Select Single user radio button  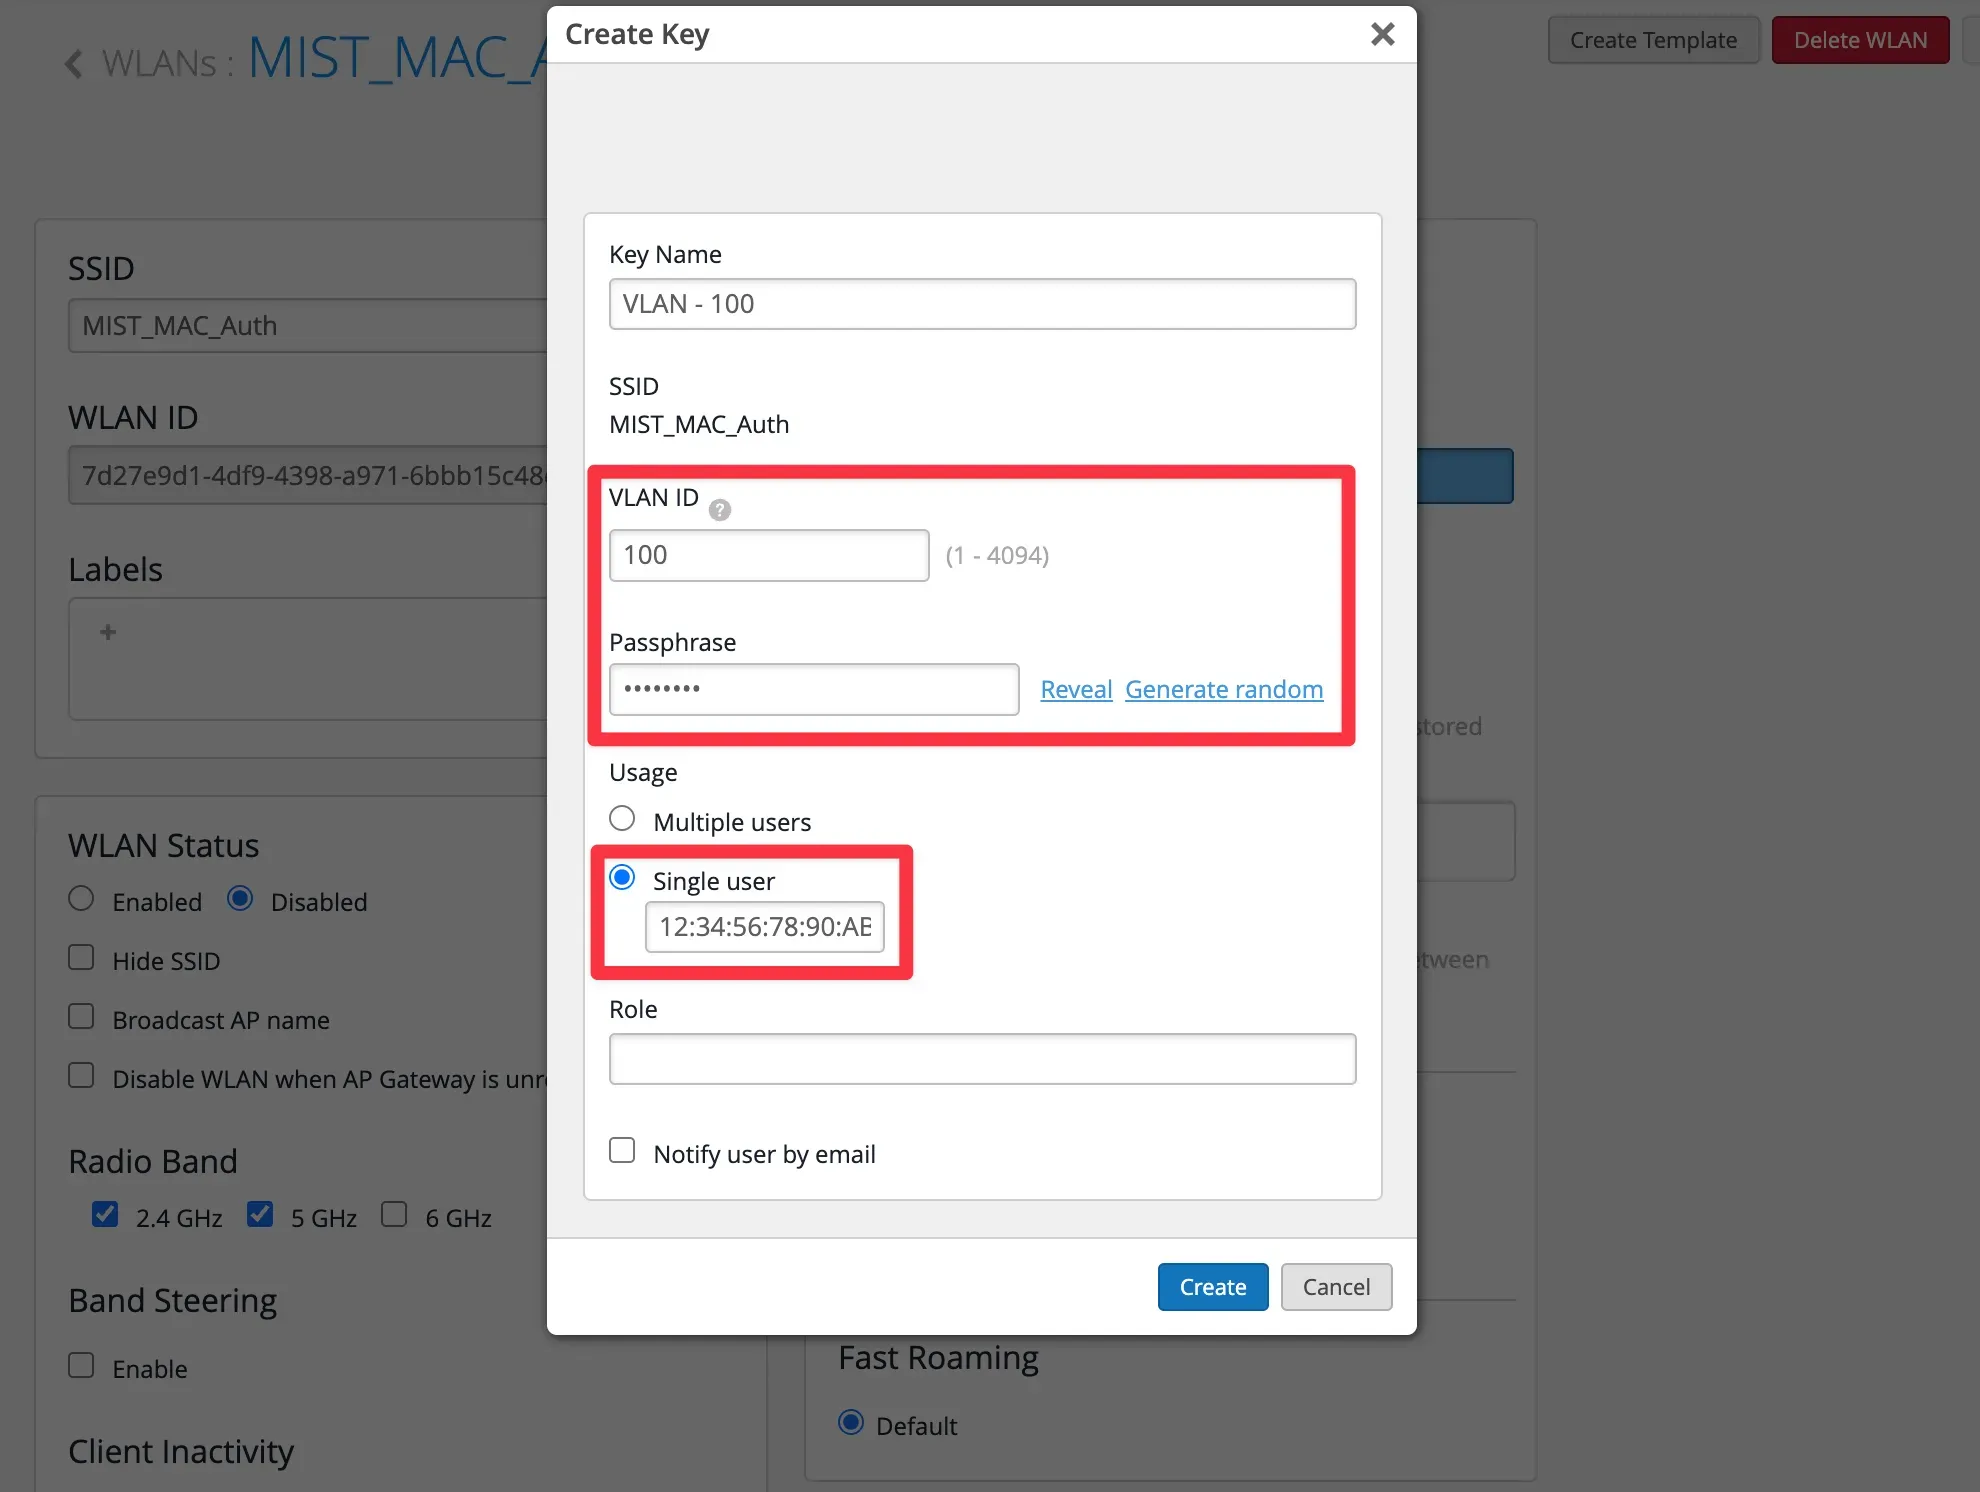pos(622,878)
